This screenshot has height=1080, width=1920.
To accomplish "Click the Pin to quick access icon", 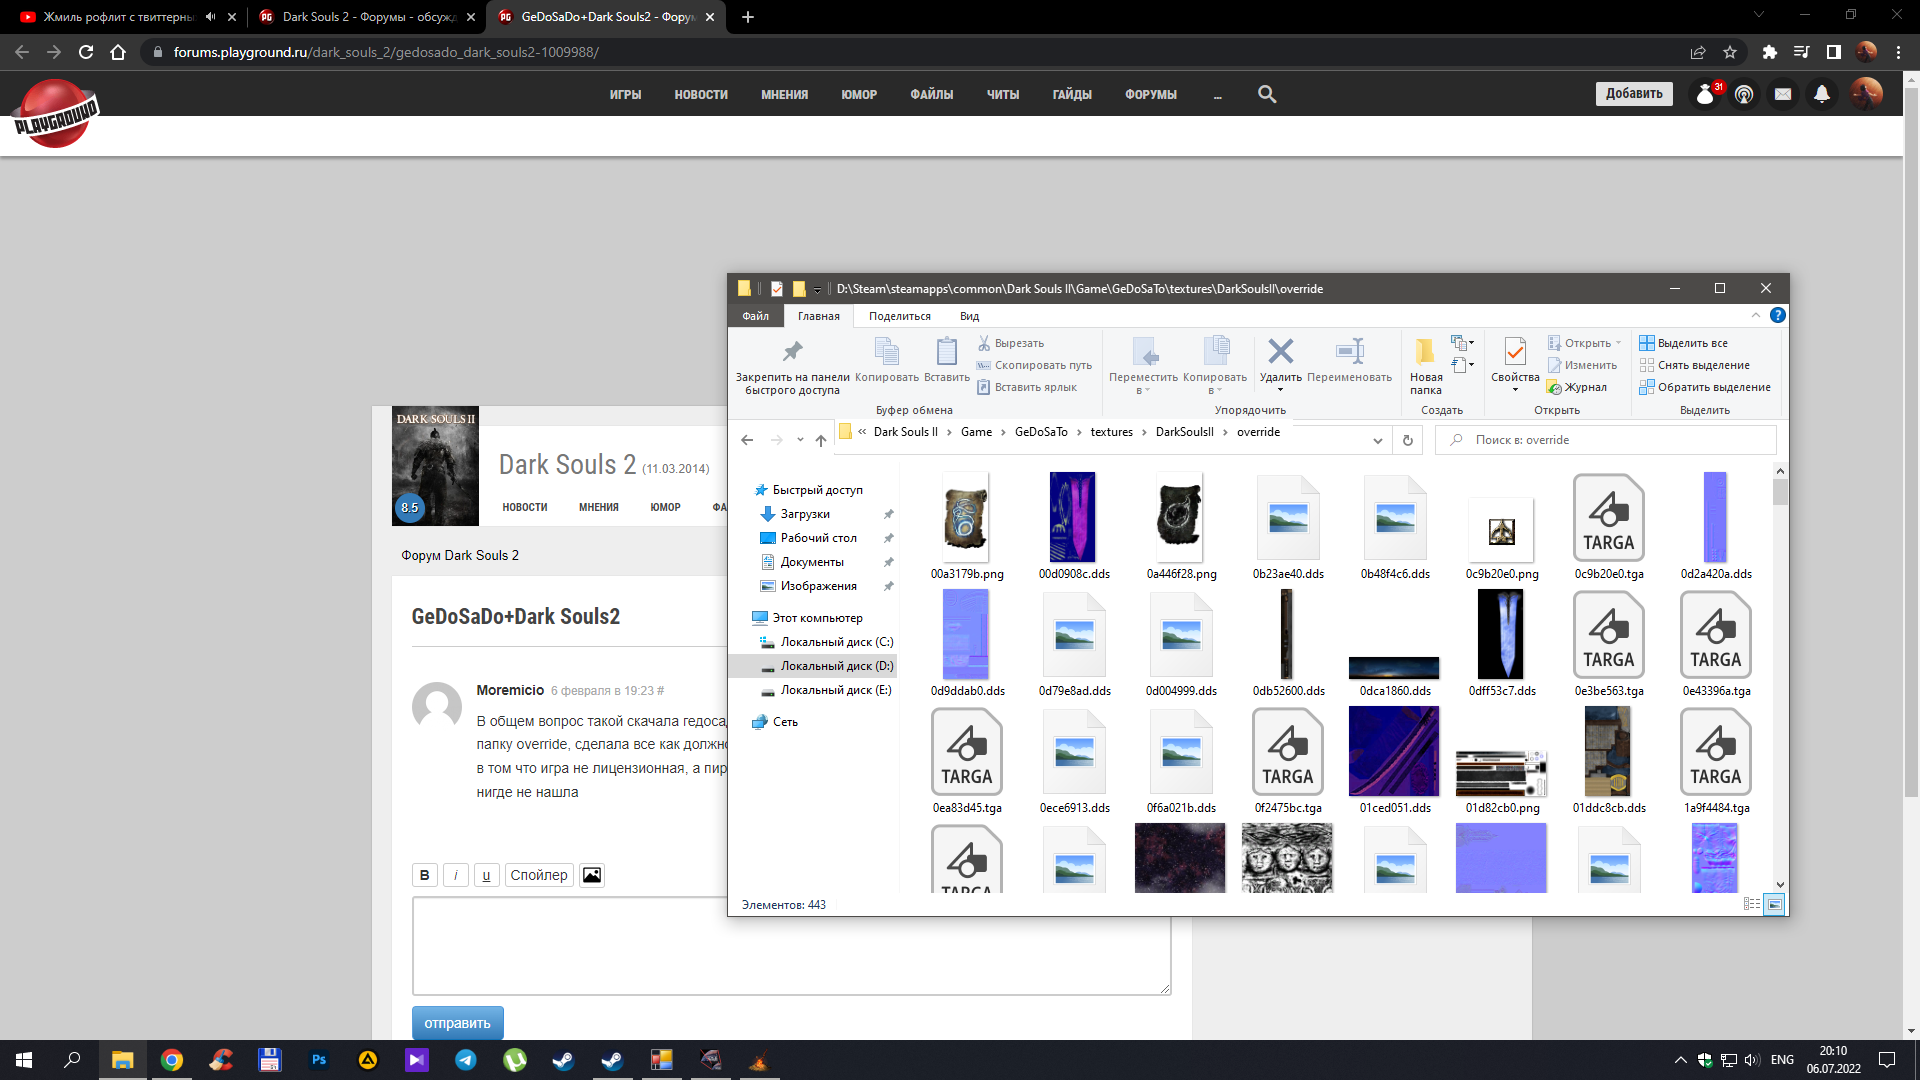I will pyautogui.click(x=792, y=352).
